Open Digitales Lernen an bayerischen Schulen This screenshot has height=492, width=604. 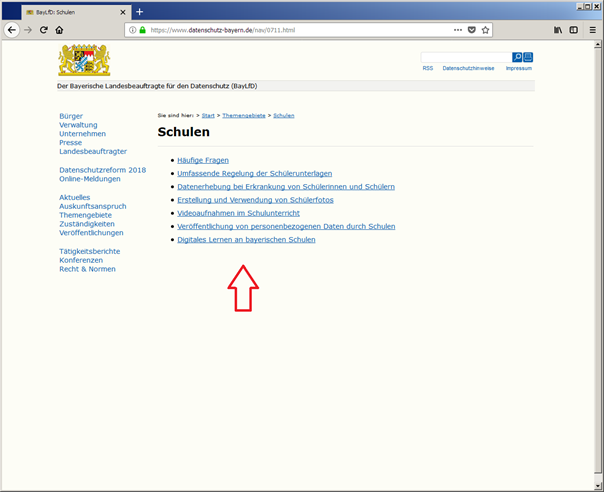246,240
